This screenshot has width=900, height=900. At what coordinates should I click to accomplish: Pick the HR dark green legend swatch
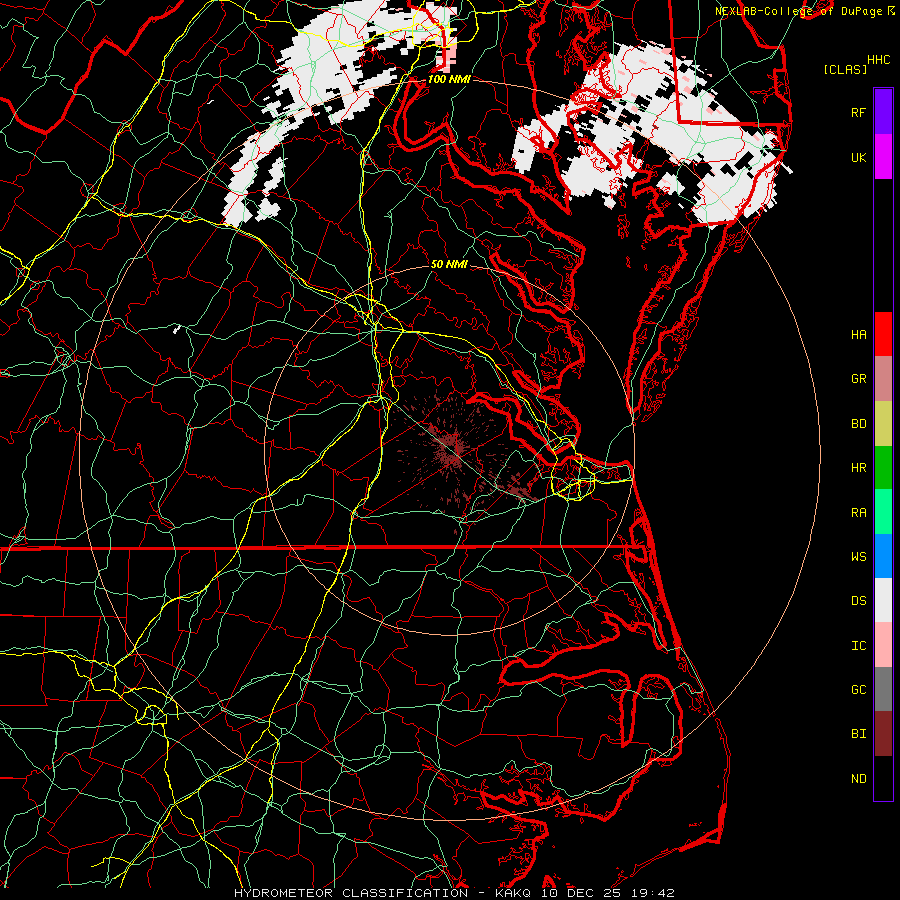[x=883, y=468]
